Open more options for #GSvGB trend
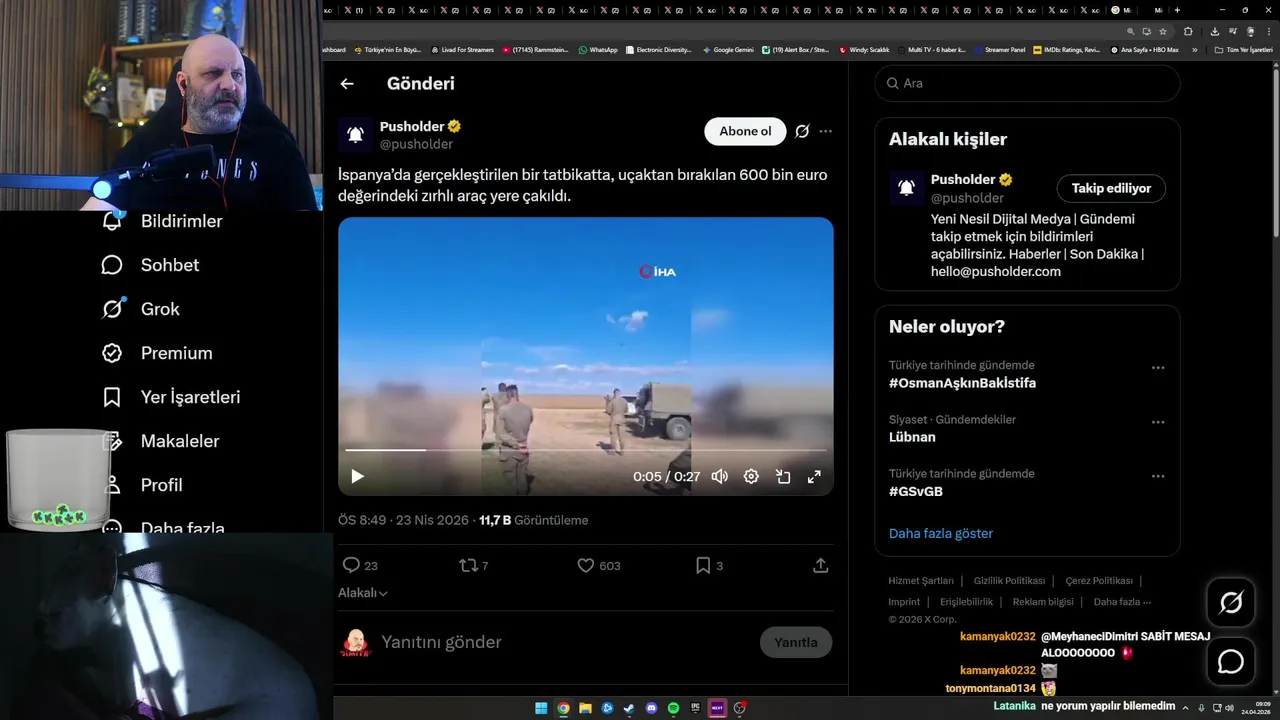Screen dimensions: 1280x720 (x=1158, y=476)
